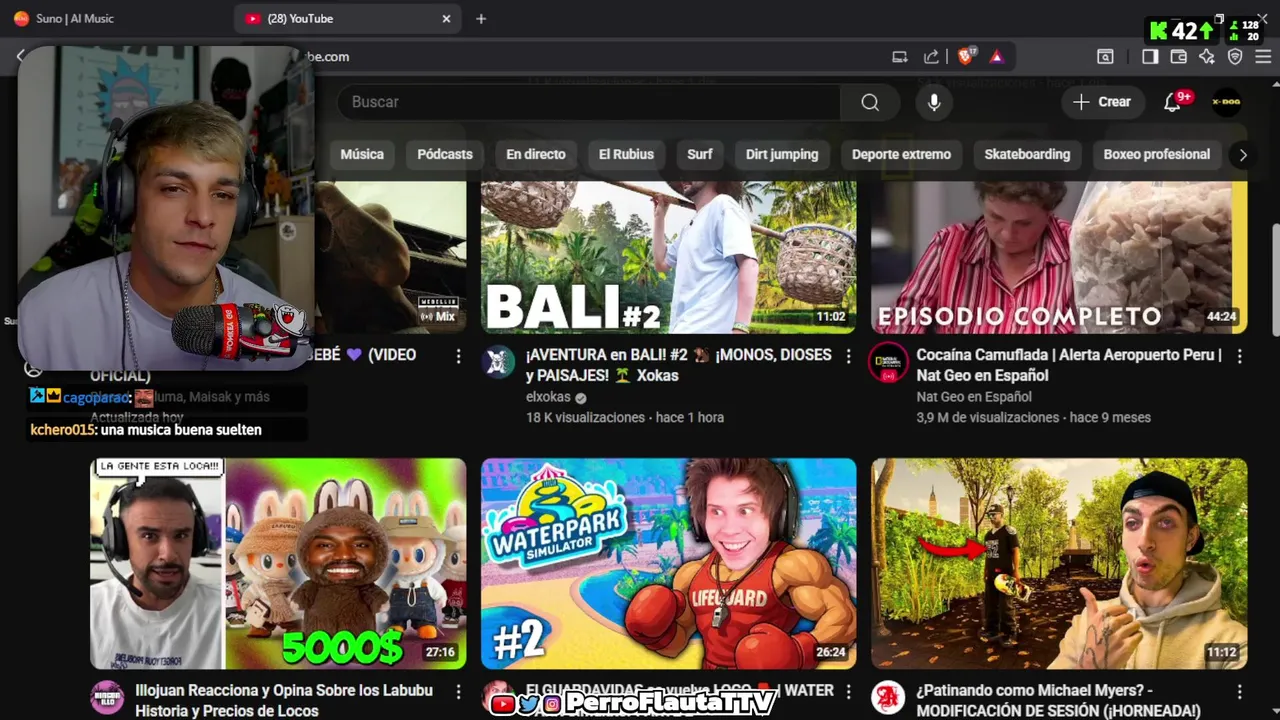Click the Illojuan Reacciona video channel avatar
The image size is (1280, 720).
pyautogui.click(x=108, y=698)
